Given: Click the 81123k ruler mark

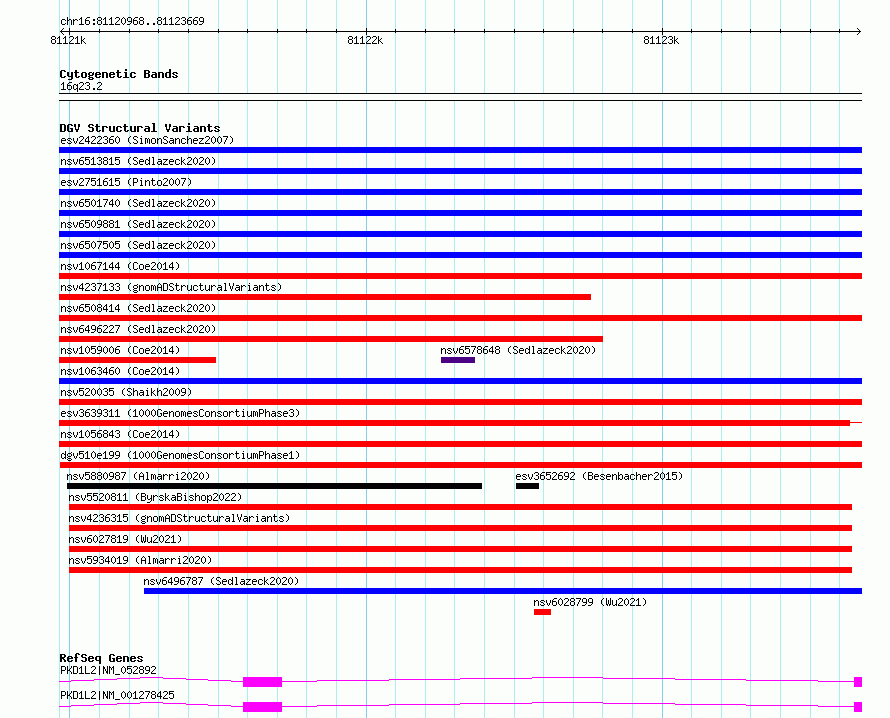Looking at the screenshot, I should [661, 40].
